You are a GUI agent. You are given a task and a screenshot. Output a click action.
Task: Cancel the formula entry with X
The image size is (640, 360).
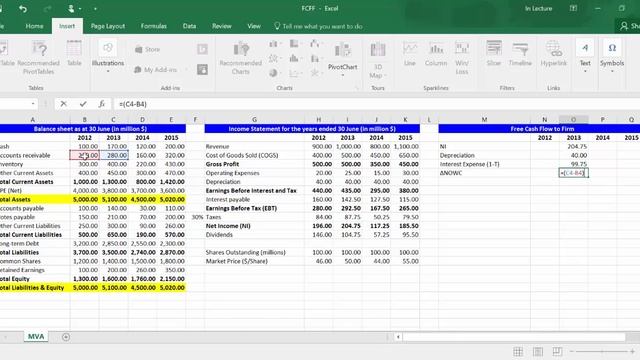[63, 104]
